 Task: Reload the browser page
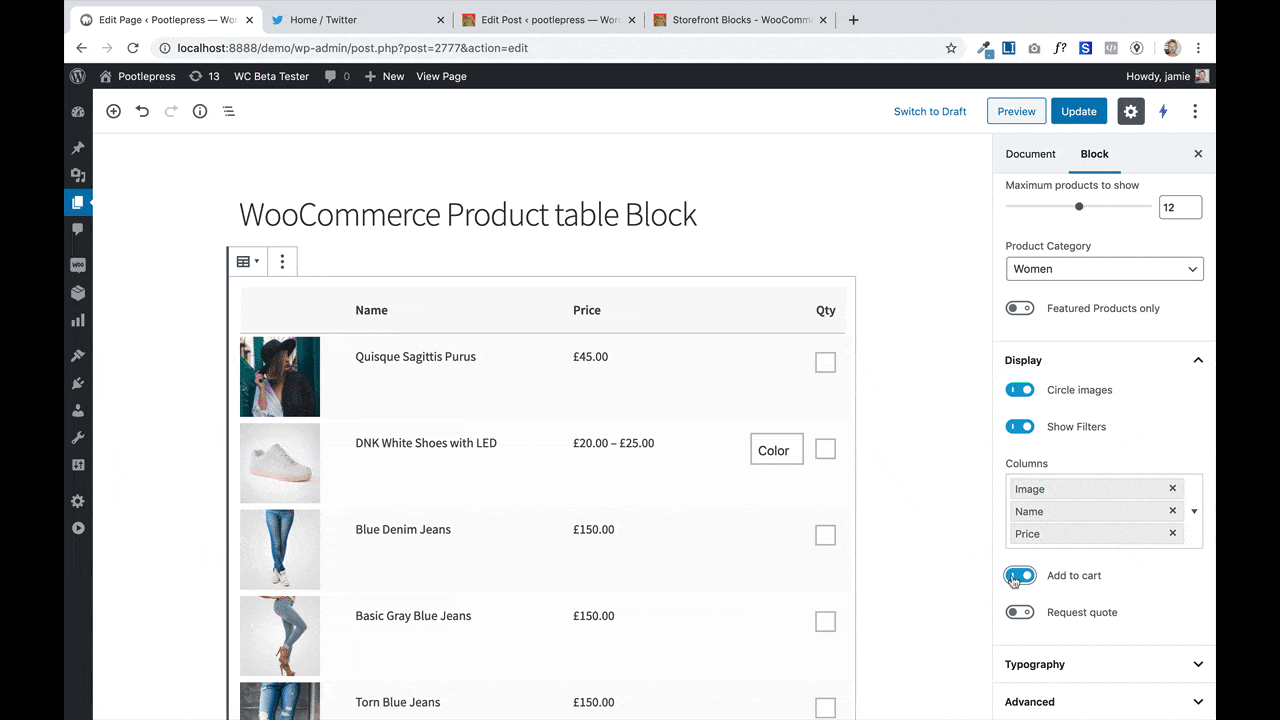[x=134, y=48]
